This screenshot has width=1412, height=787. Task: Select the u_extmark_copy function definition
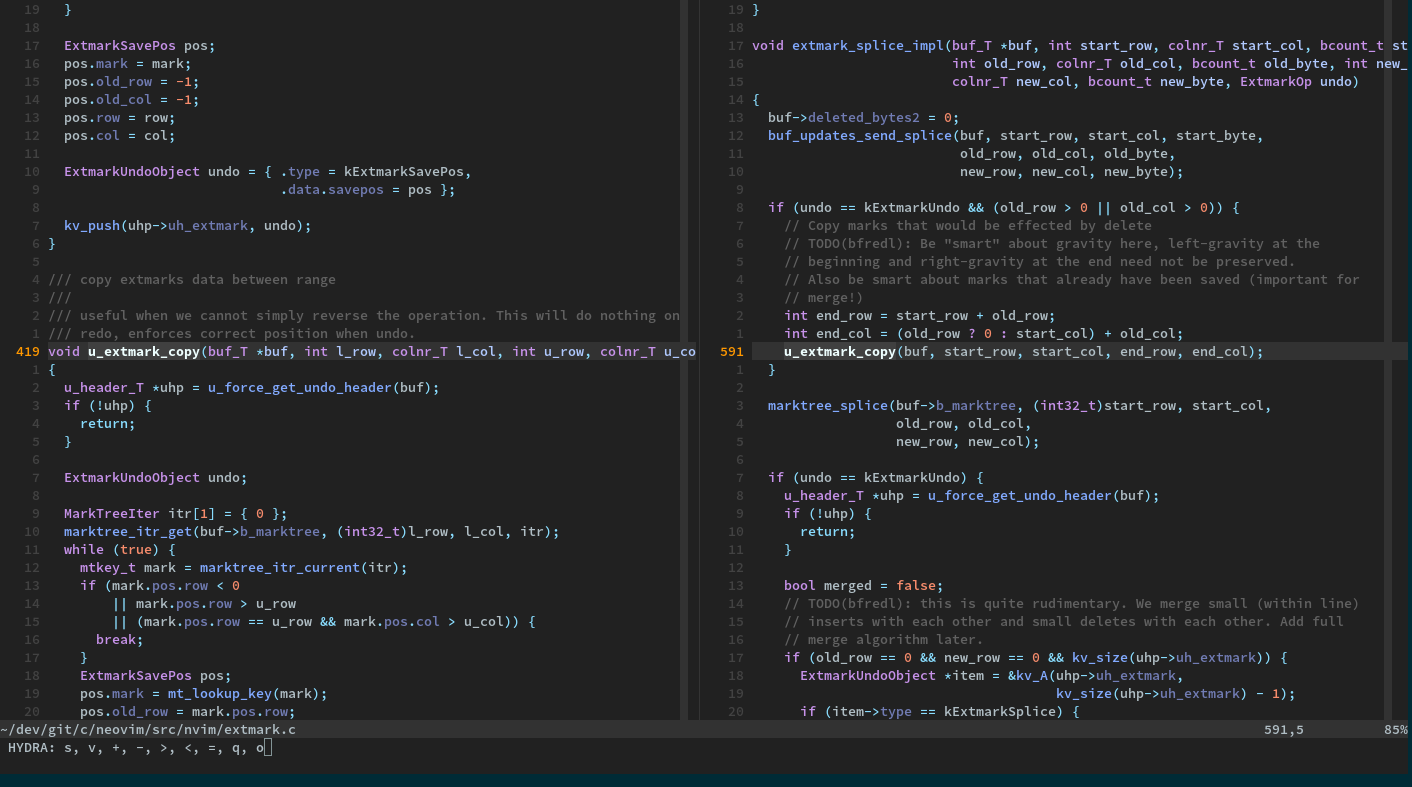(143, 351)
